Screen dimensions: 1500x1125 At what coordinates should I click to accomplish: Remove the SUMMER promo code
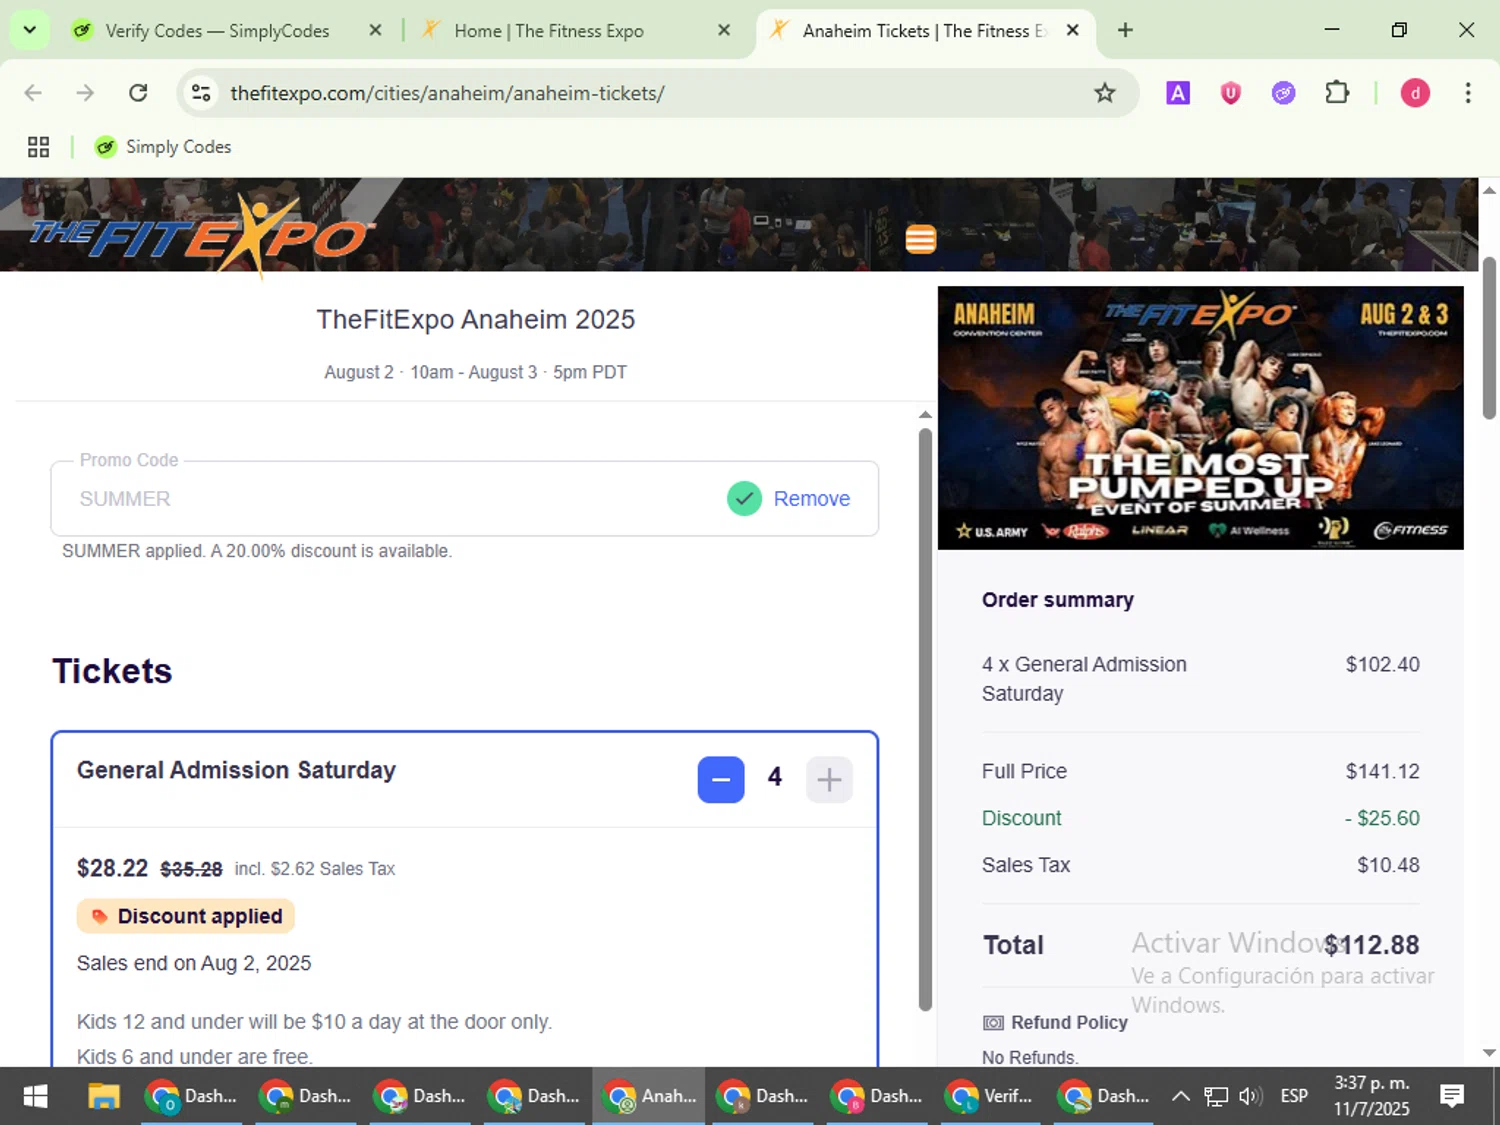811,498
